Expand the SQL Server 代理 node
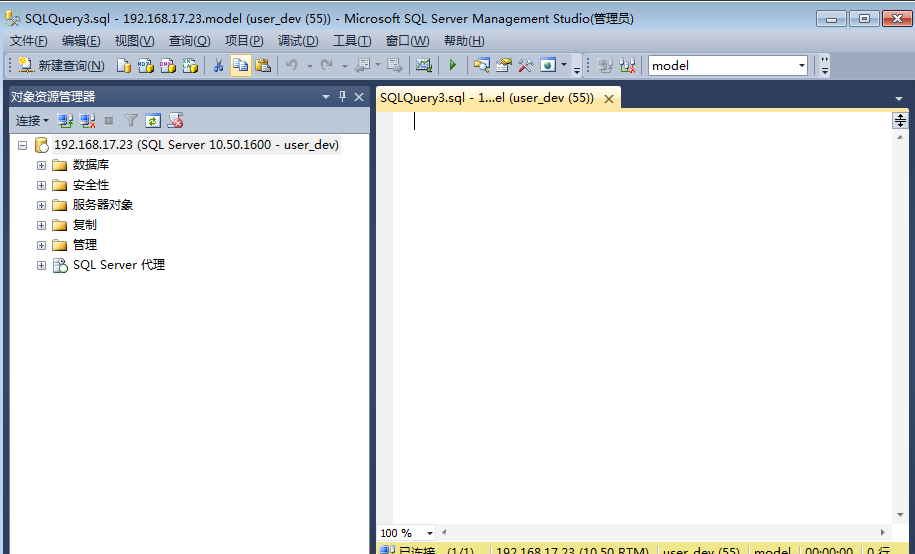Screen dimensions: 915x554 (41, 266)
